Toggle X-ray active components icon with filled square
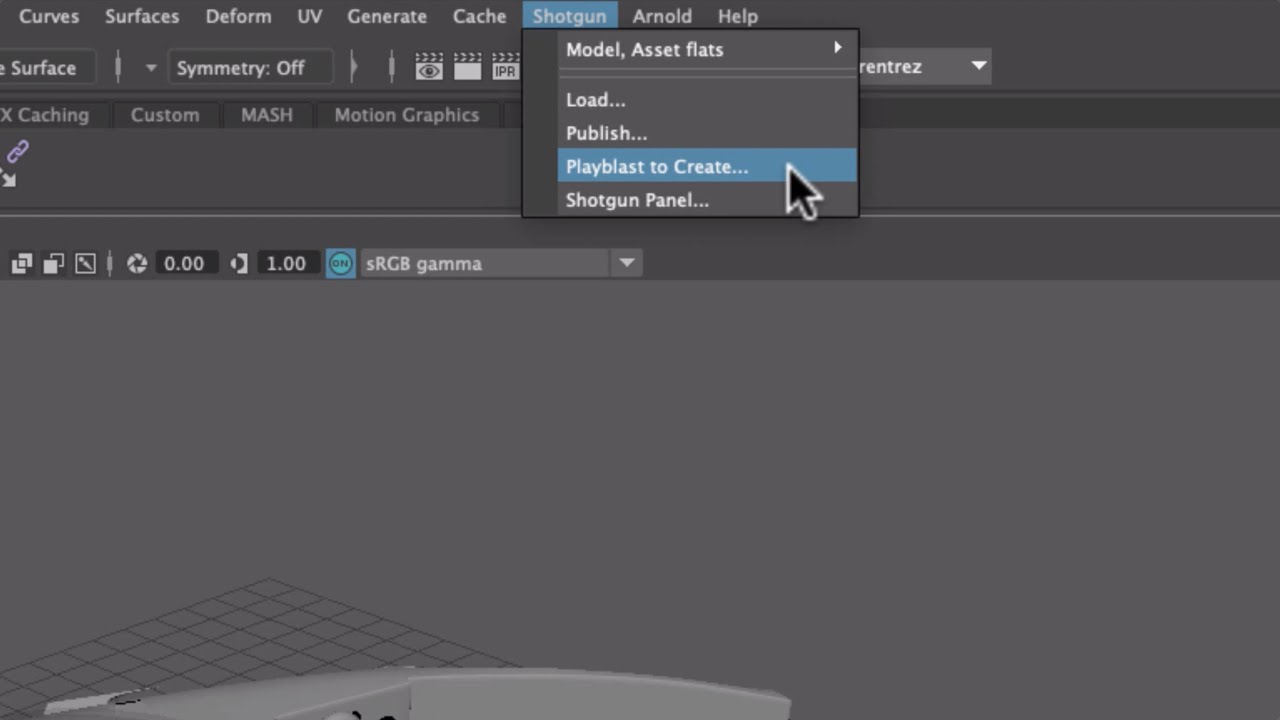 point(54,263)
